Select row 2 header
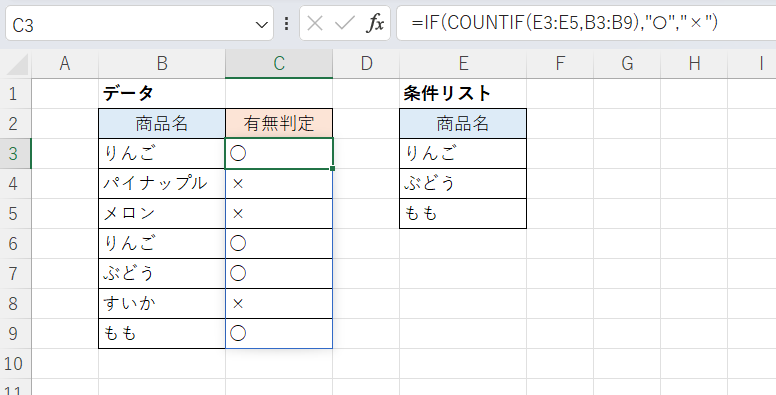 (x=15, y=123)
